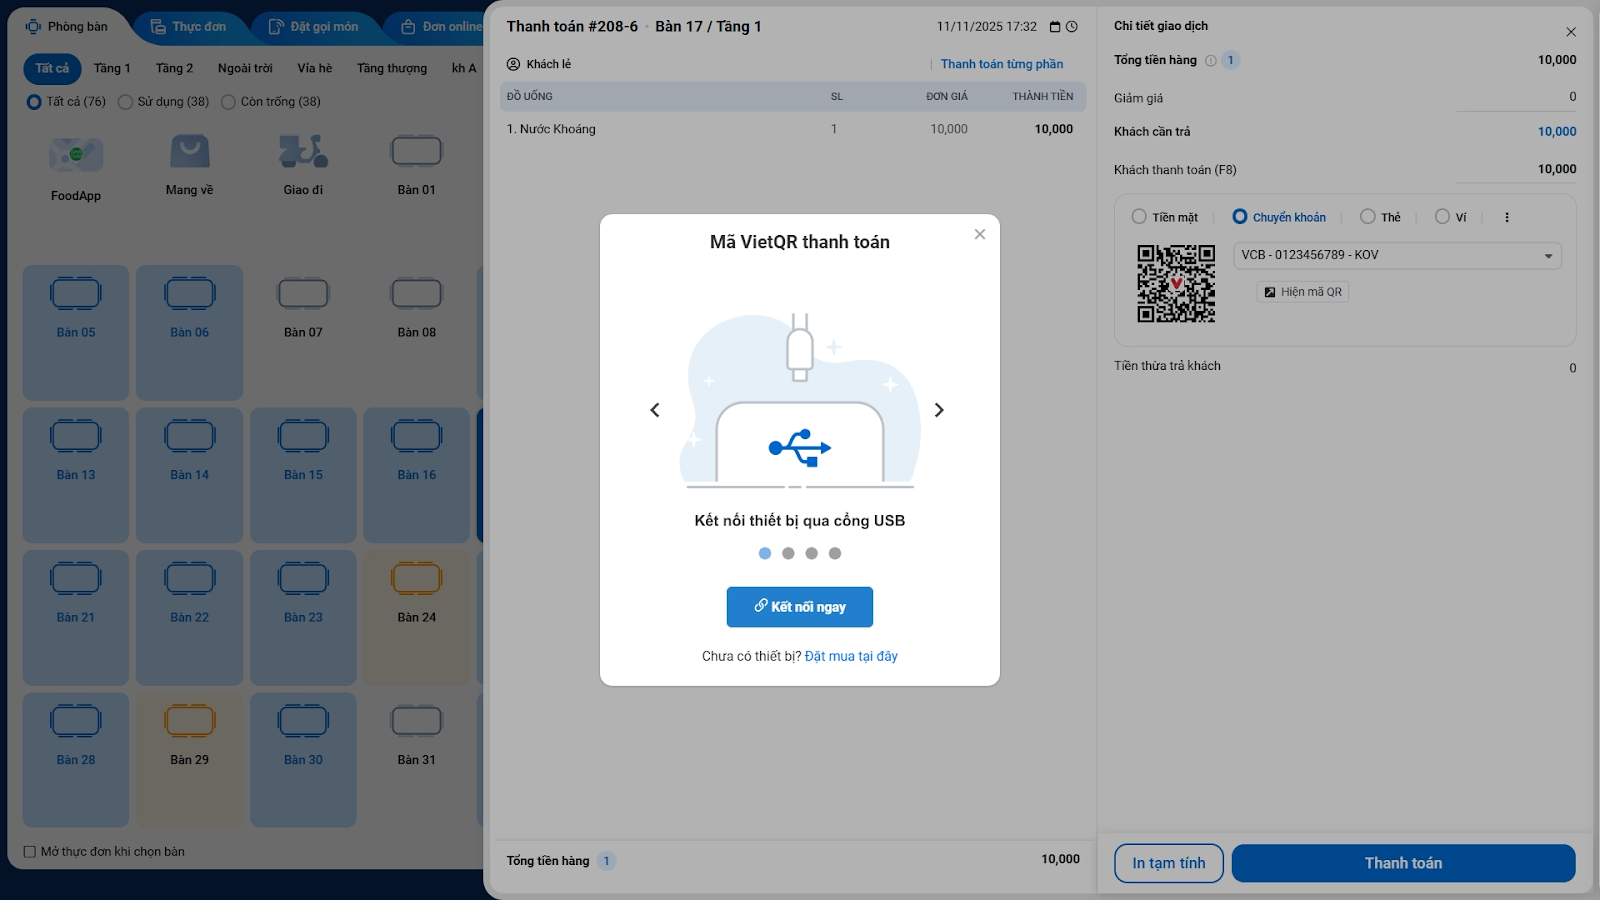Expand the VCB - 0123456789 - KOV account dropdown
The image size is (1600, 900).
pos(1397,255)
